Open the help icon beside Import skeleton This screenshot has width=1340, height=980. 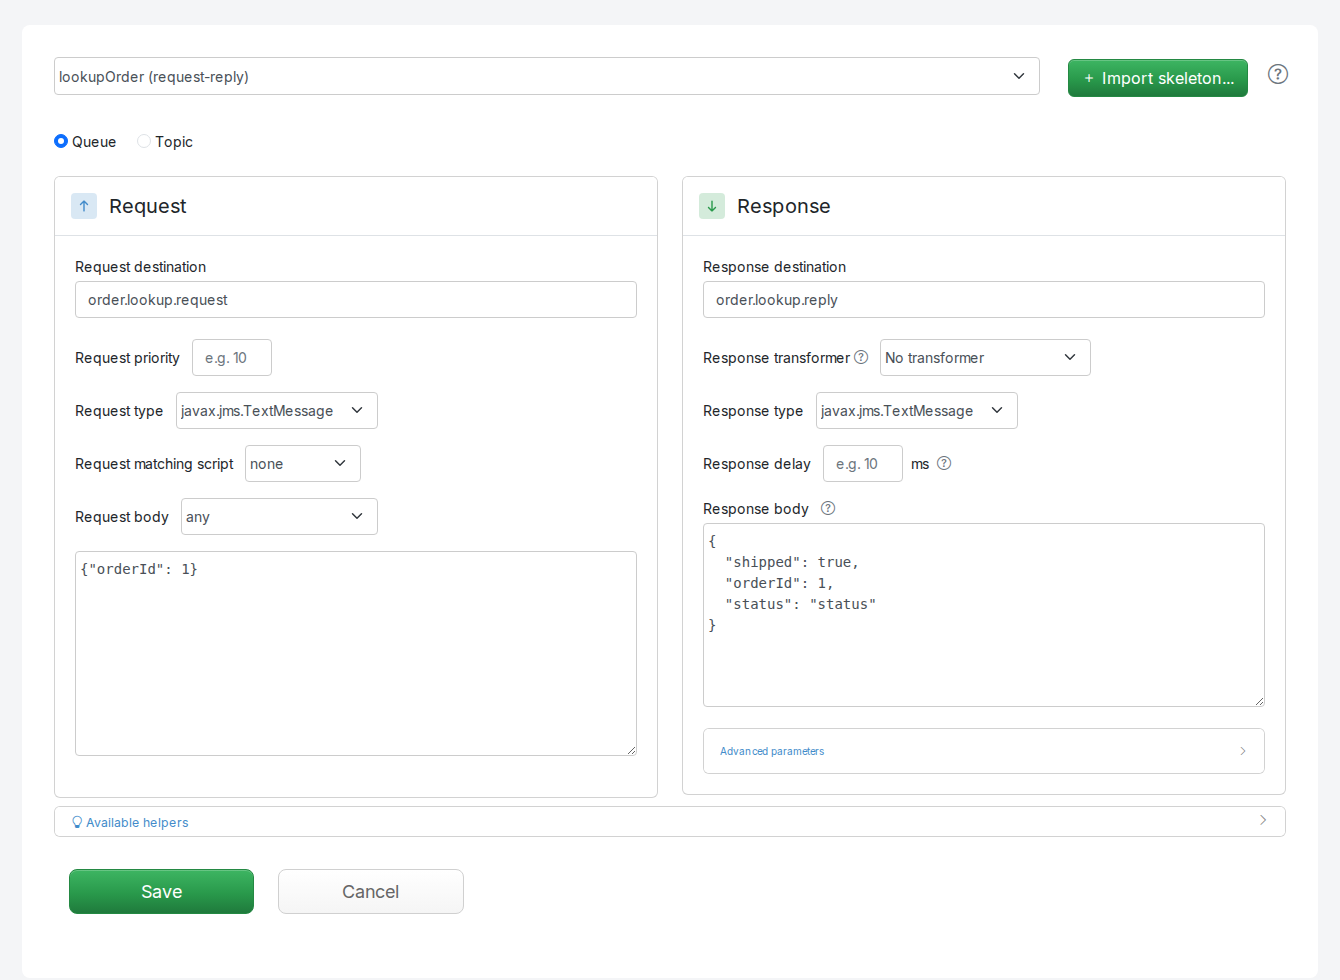(1277, 74)
